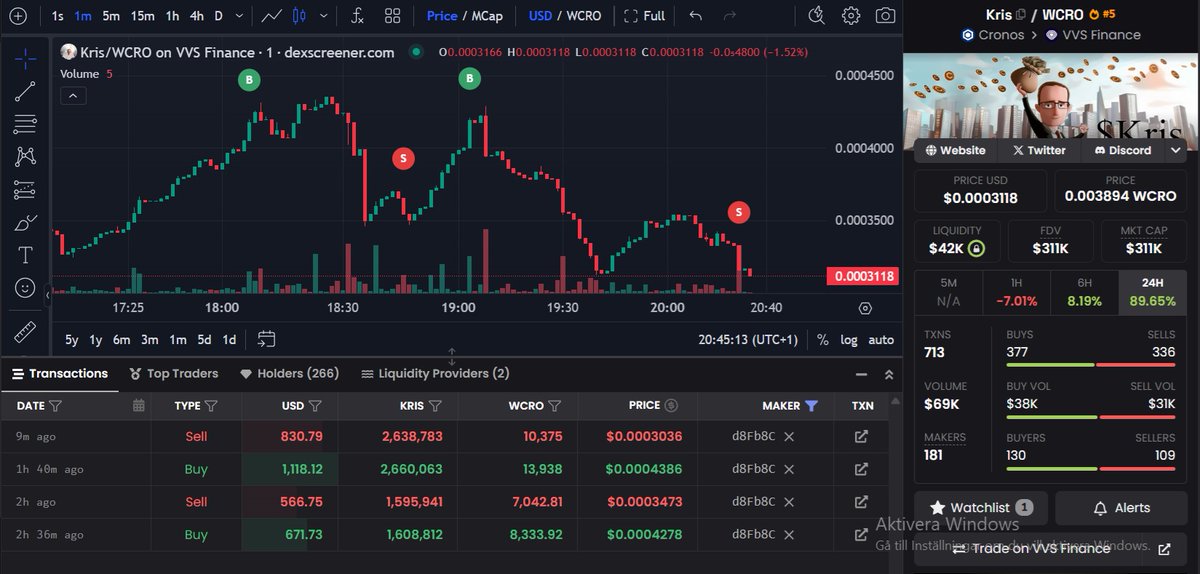Image resolution: width=1200 pixels, height=574 pixels.
Task: Open explorer link for 1,118.12 buy transaction
Action: [861, 469]
